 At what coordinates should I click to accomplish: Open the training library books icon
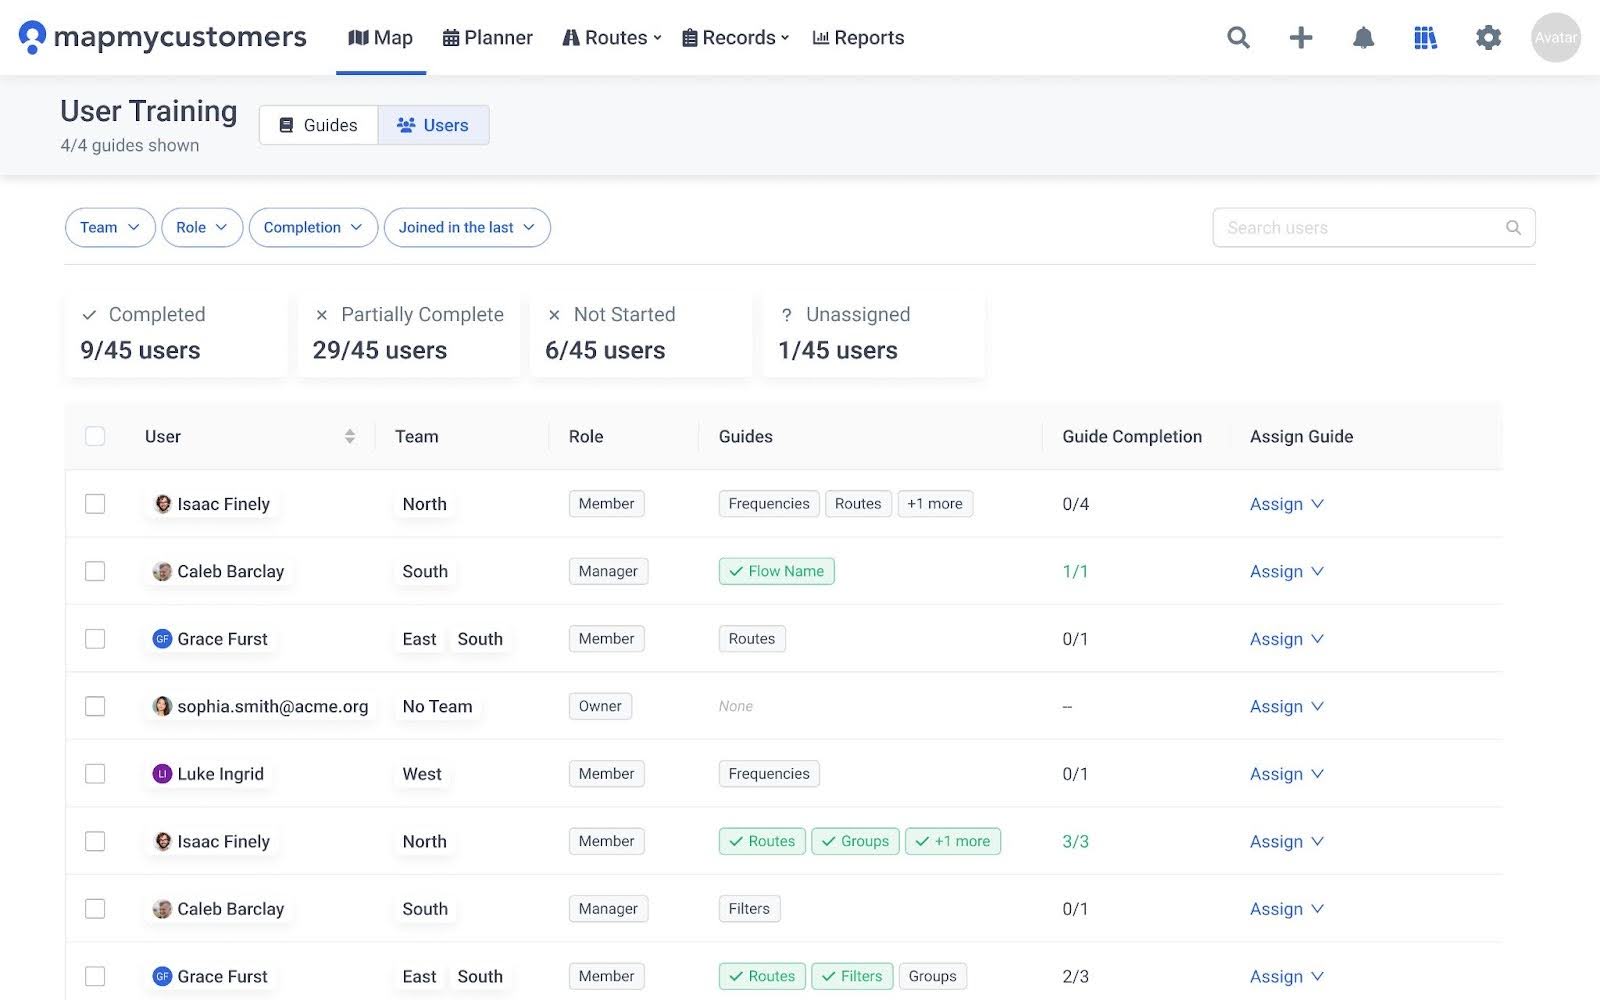tap(1425, 38)
